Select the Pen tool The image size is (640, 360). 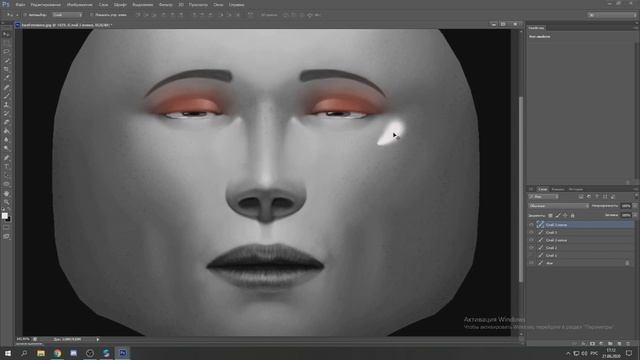pos(6,158)
